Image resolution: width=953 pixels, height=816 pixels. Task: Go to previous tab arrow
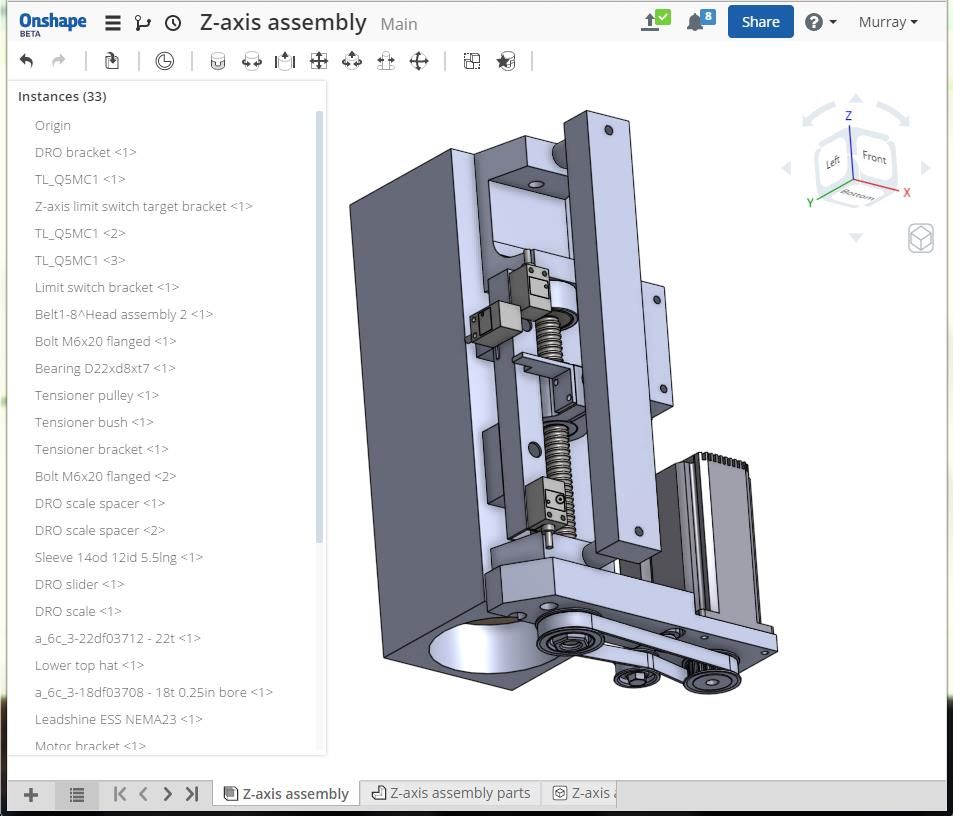[143, 794]
